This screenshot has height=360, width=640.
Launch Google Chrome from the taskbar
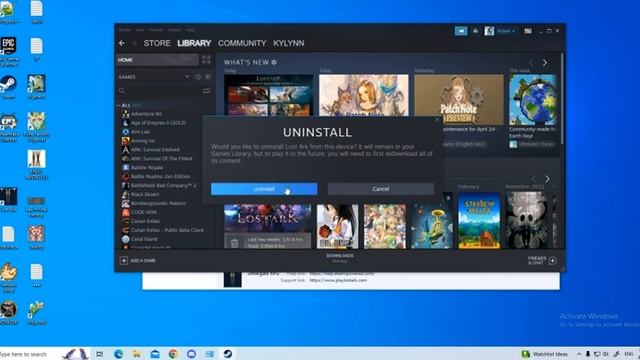point(173,354)
